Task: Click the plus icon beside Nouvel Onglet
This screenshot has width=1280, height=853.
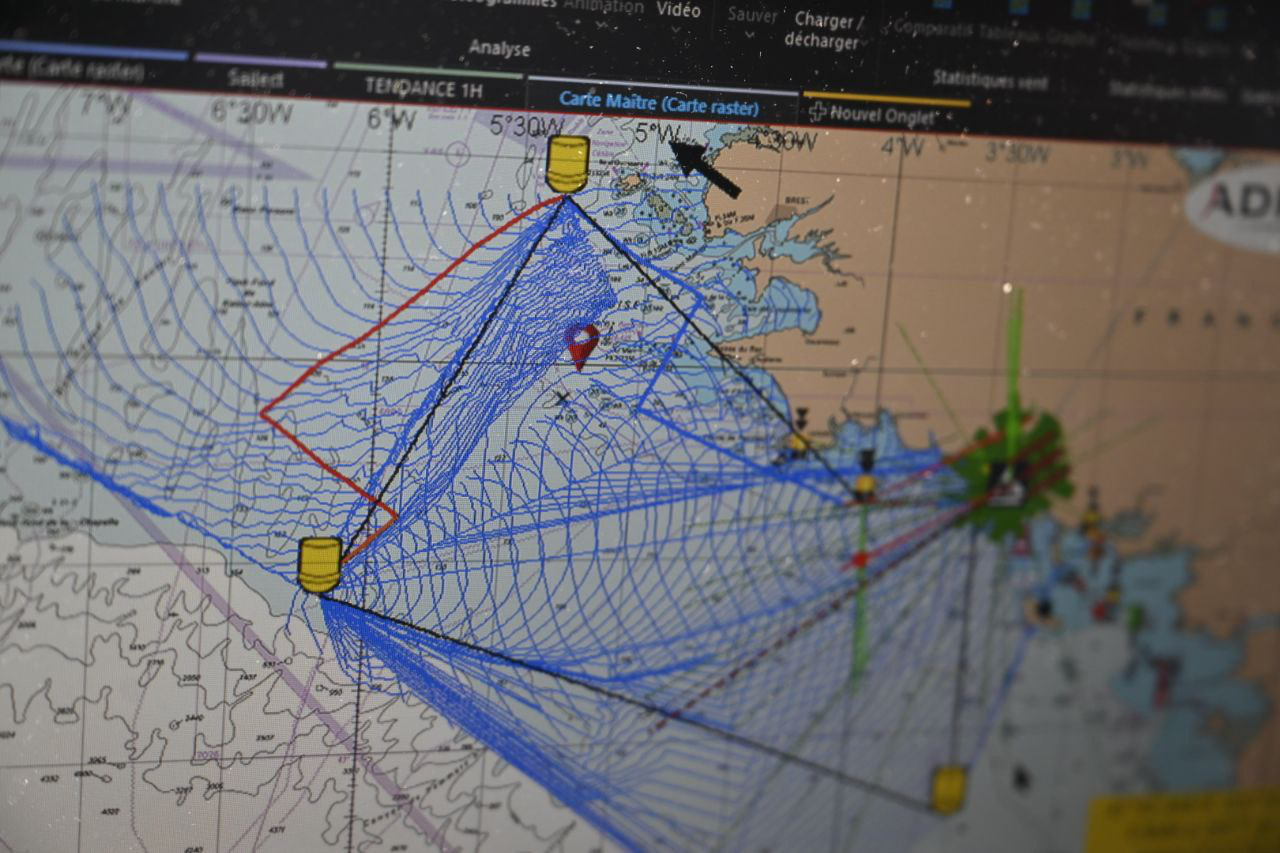Action: [817, 112]
